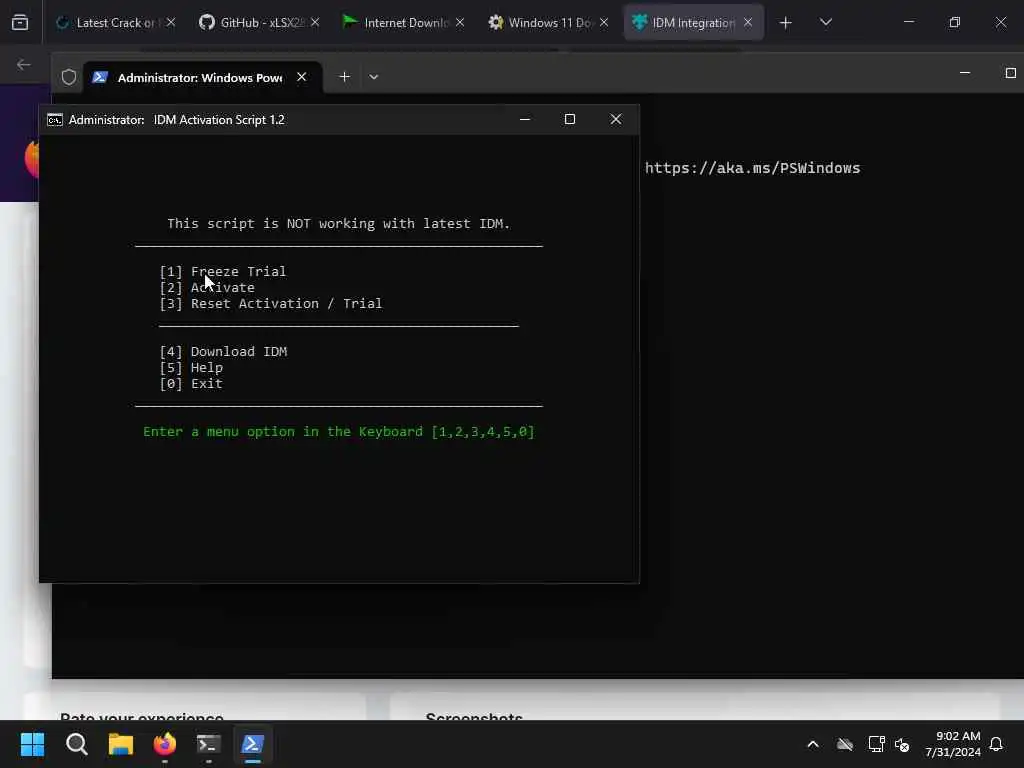This screenshot has width=1024, height=768.
Task: Click the shield icon in Terminal title bar
Action: coord(69,77)
